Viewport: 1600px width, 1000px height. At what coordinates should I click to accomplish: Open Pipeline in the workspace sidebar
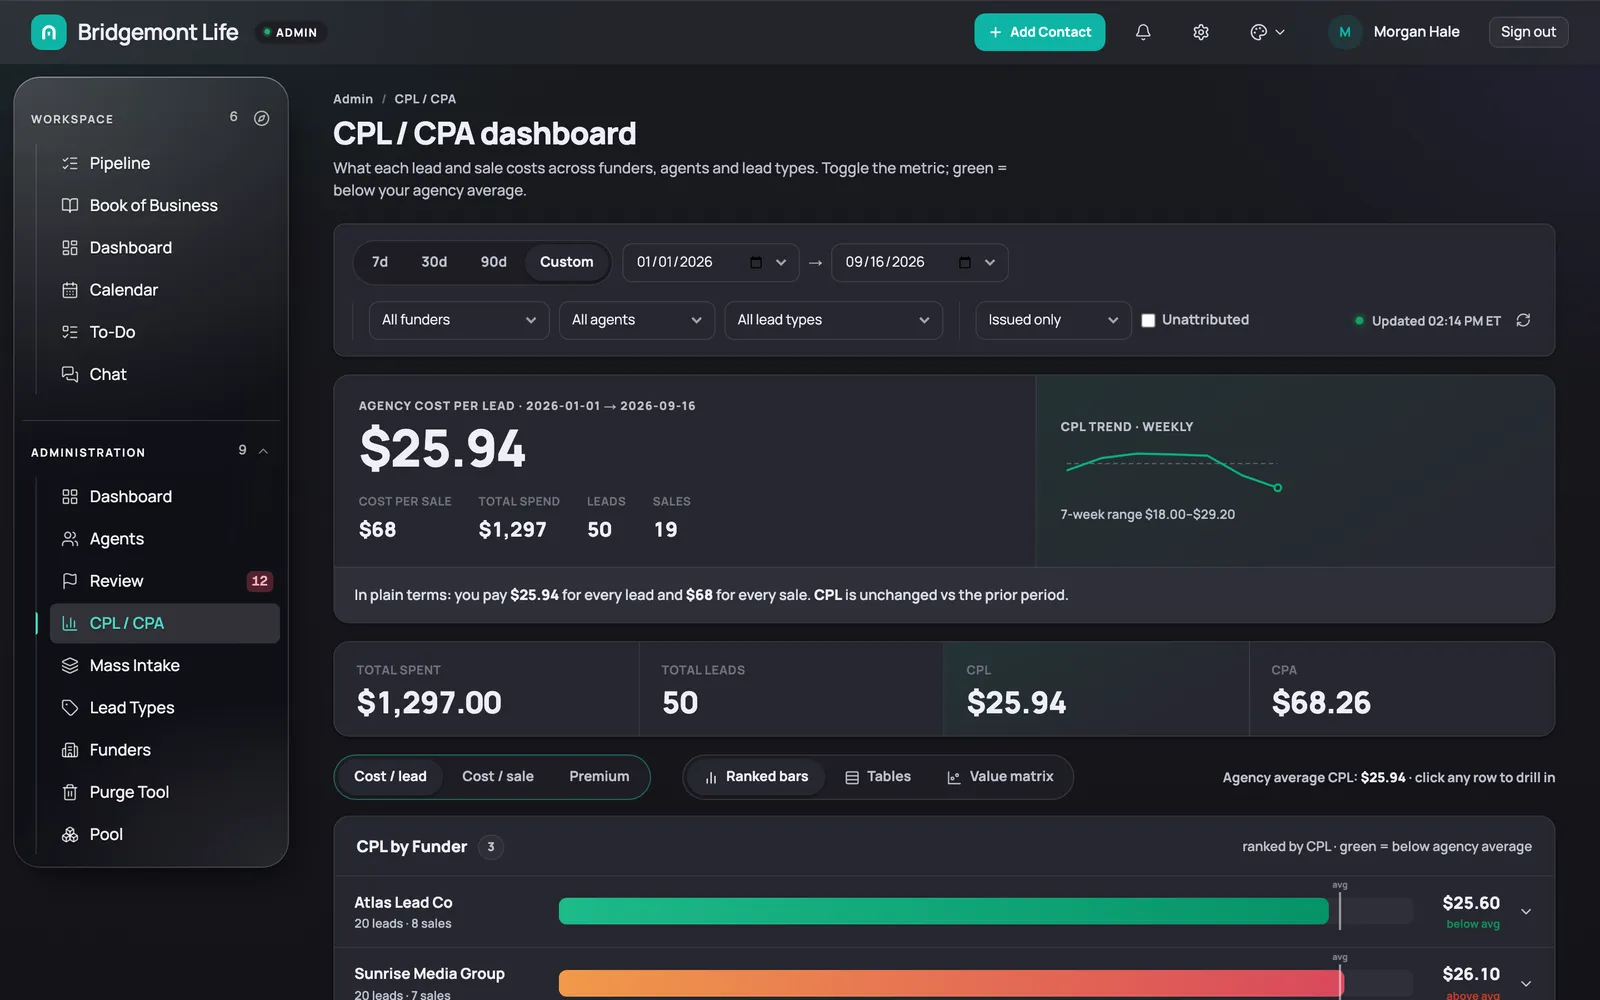tap(165, 163)
